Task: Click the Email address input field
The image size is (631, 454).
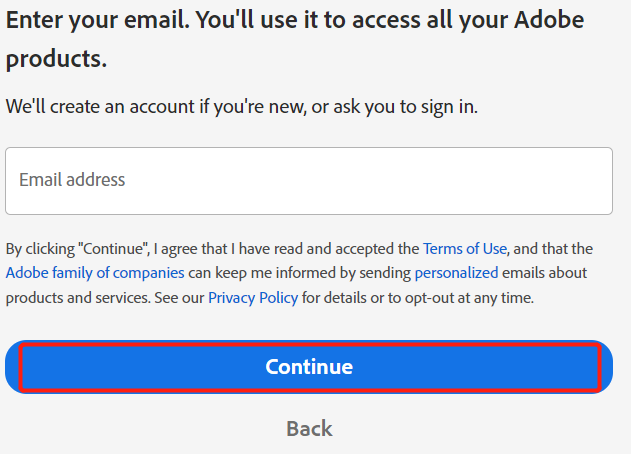Action: [308, 181]
